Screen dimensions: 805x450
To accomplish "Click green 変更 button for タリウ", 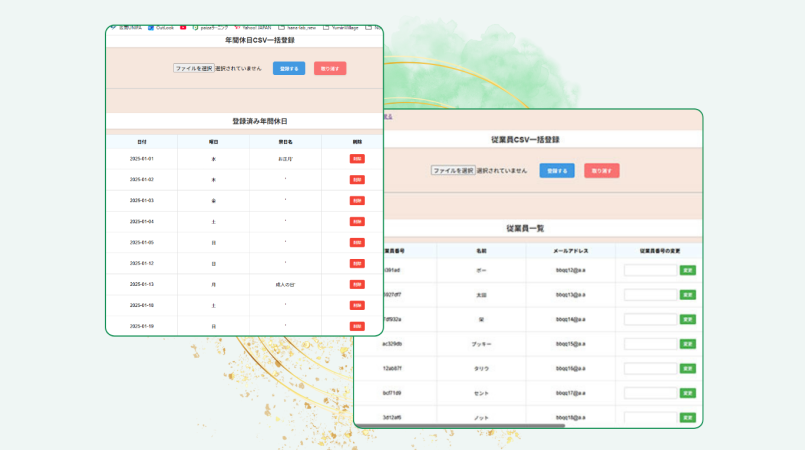I will click(x=688, y=369).
